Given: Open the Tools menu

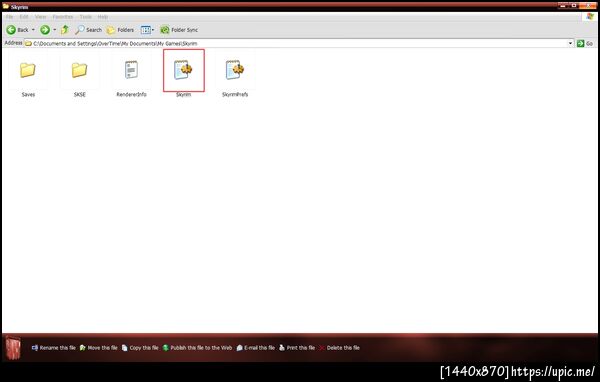Looking at the screenshot, I should click(85, 17).
